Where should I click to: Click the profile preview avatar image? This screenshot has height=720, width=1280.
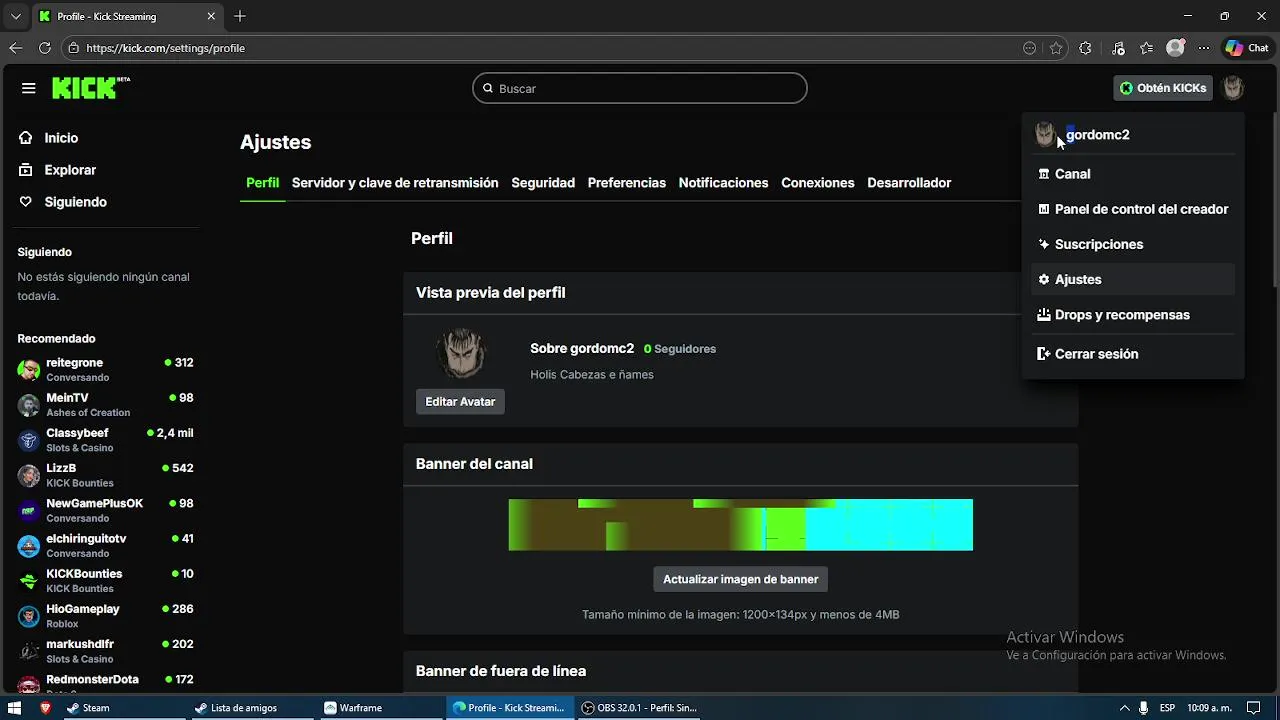pyautogui.click(x=461, y=352)
